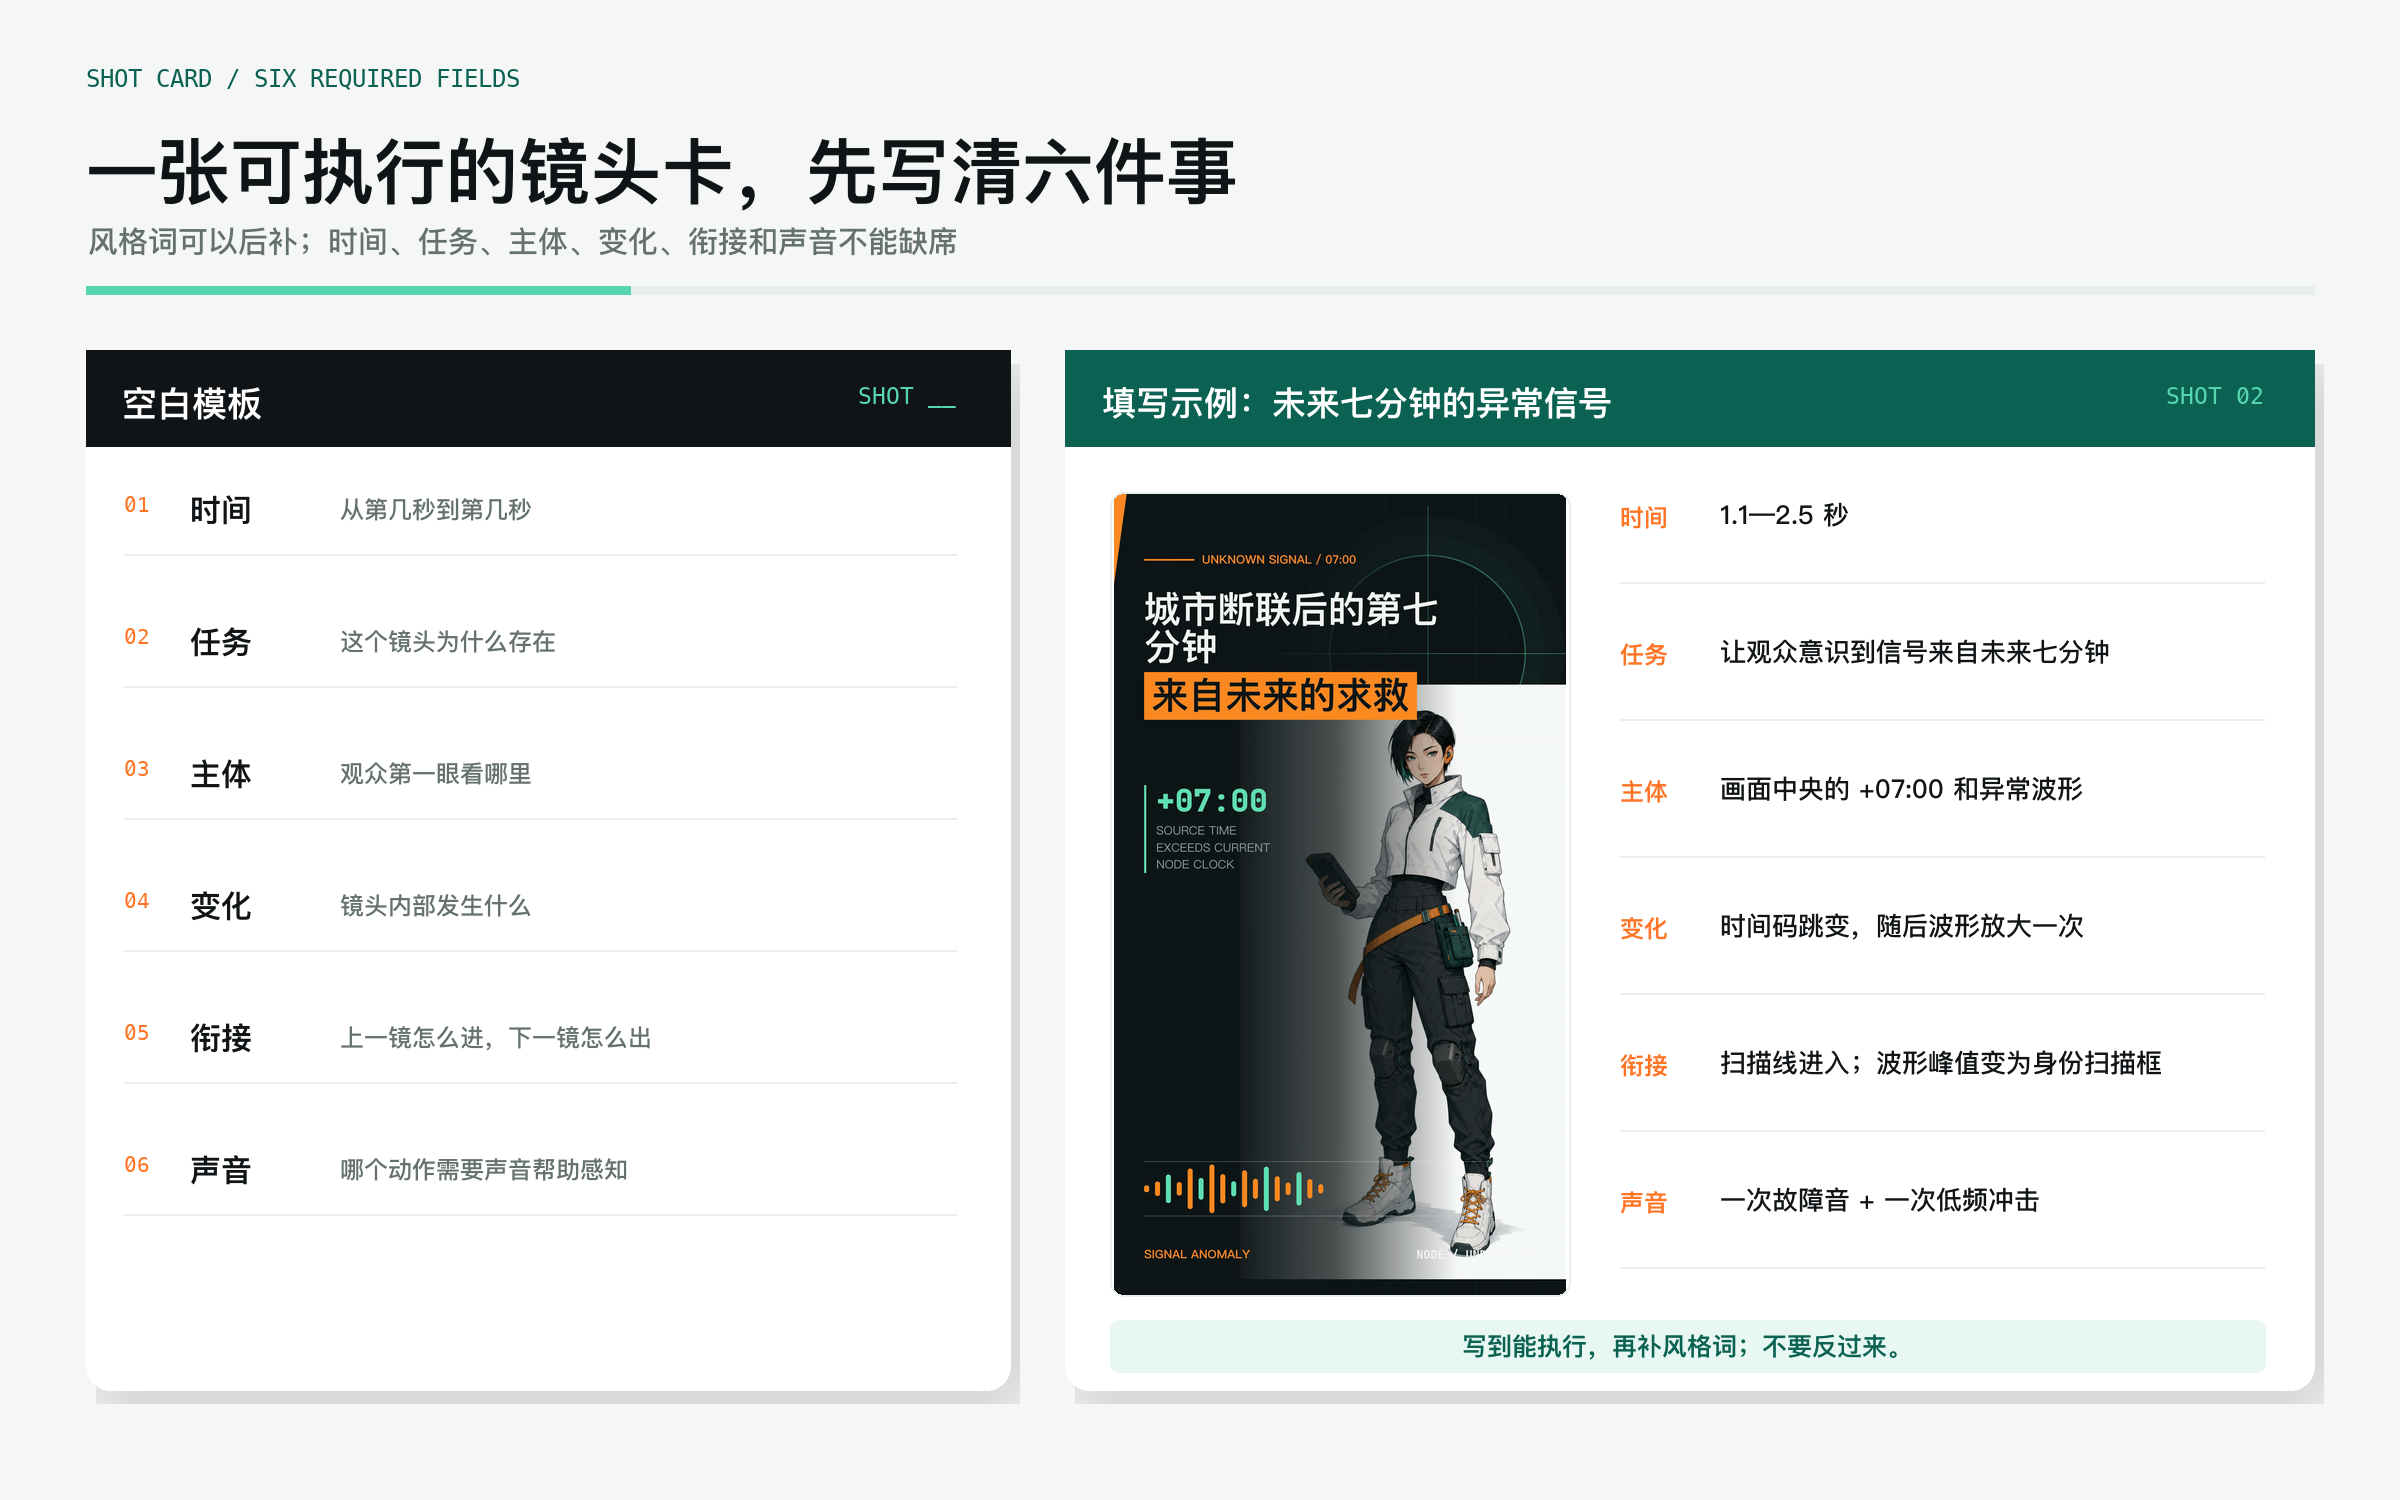The width and height of the screenshot is (2400, 1500).
Task: Click the hint '镜头内部发生什么'
Action: [435, 906]
